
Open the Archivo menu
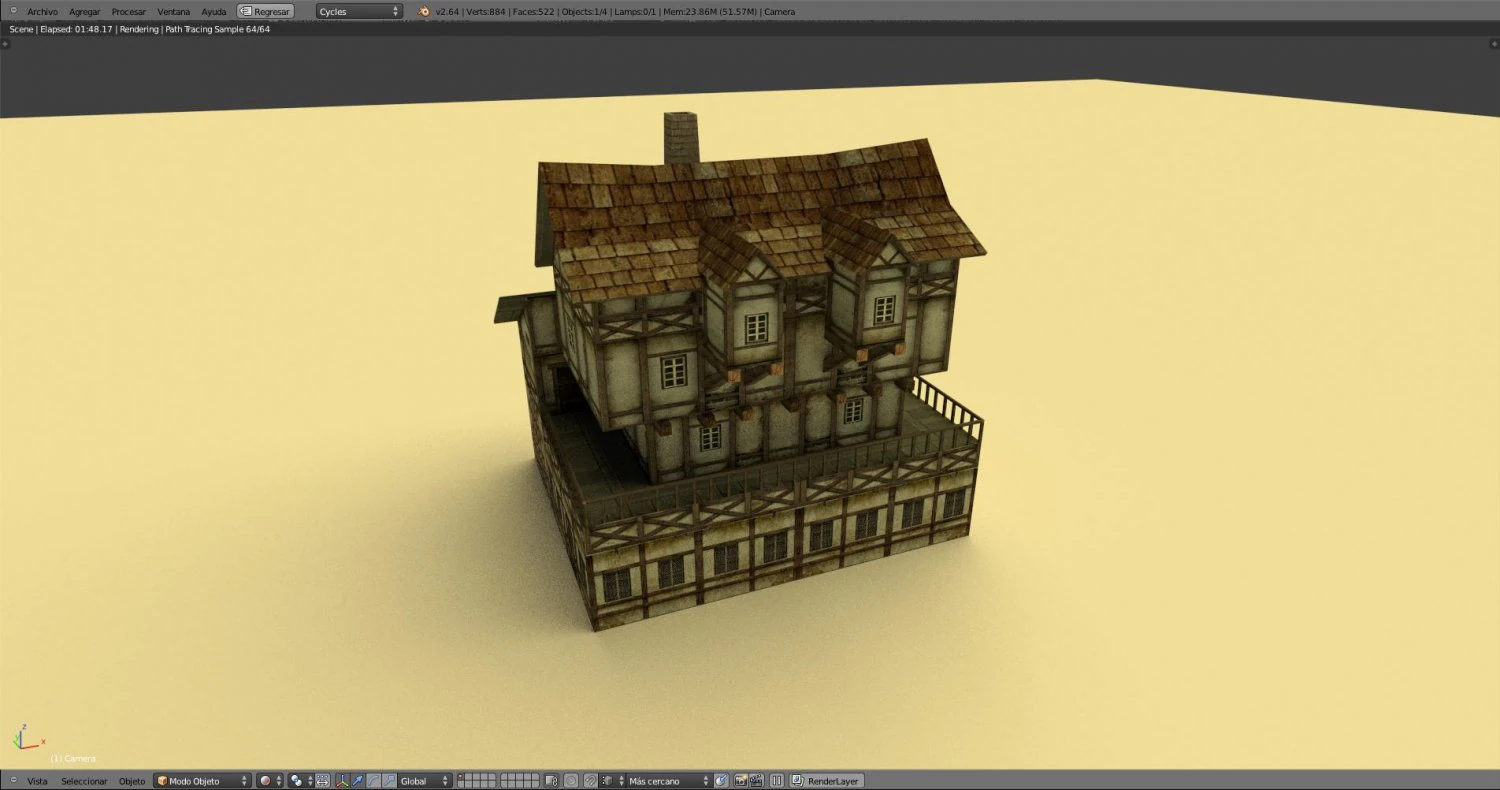point(42,11)
